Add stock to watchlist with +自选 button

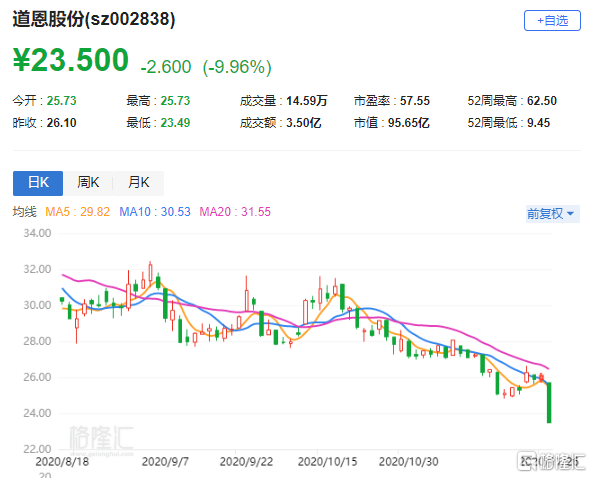[552, 20]
